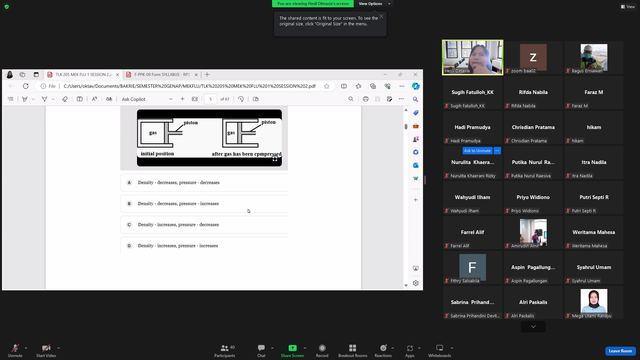Open Edge sidebar settings gear
Viewport: 640px width, 360px height.
416,283
